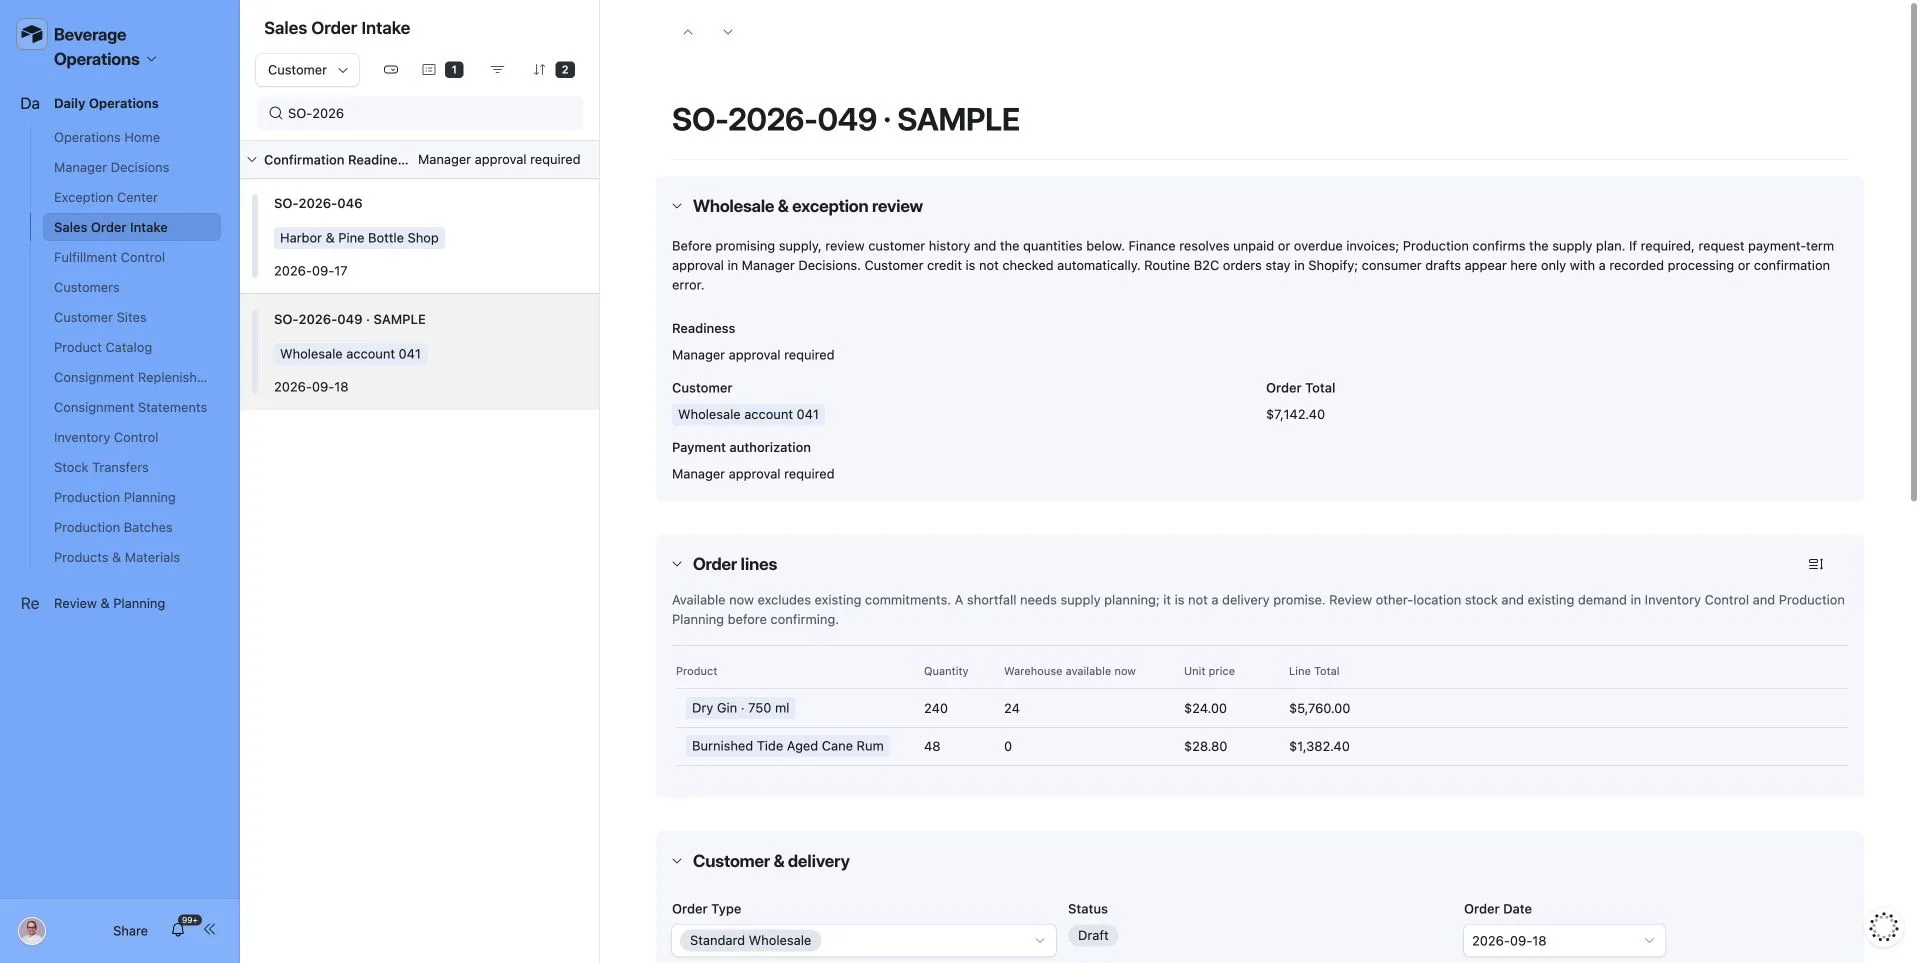Open the Beverage Operations app logo icon
The width and height of the screenshot is (1920, 963).
[32, 35]
